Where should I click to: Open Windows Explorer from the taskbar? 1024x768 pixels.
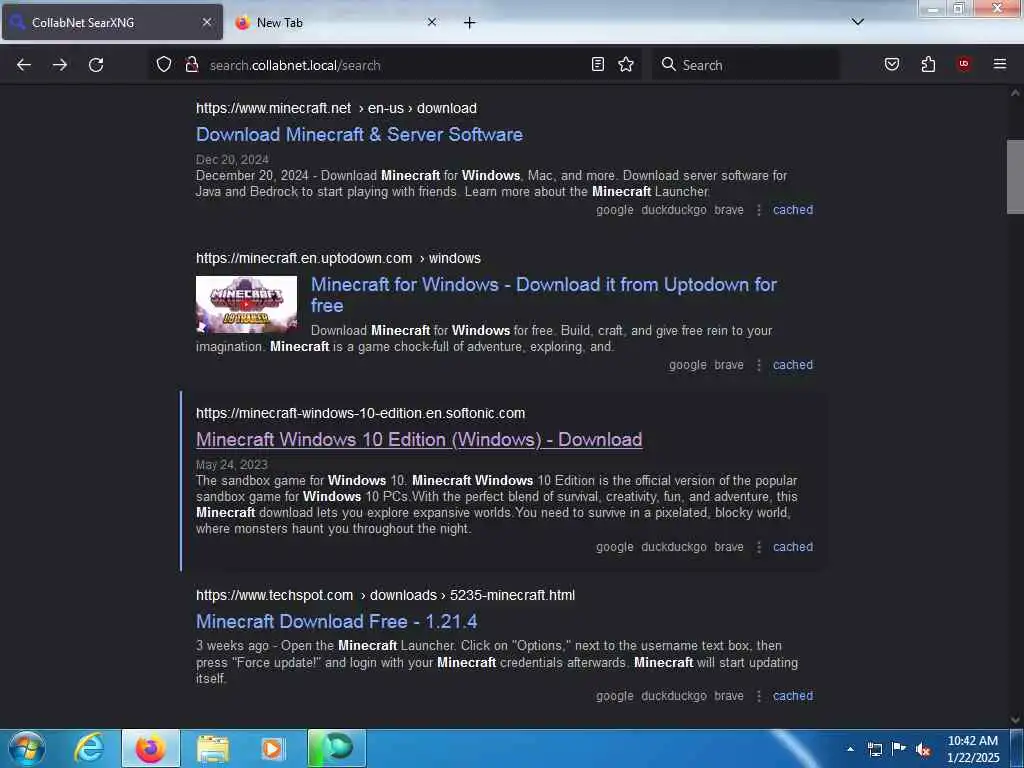(x=213, y=748)
